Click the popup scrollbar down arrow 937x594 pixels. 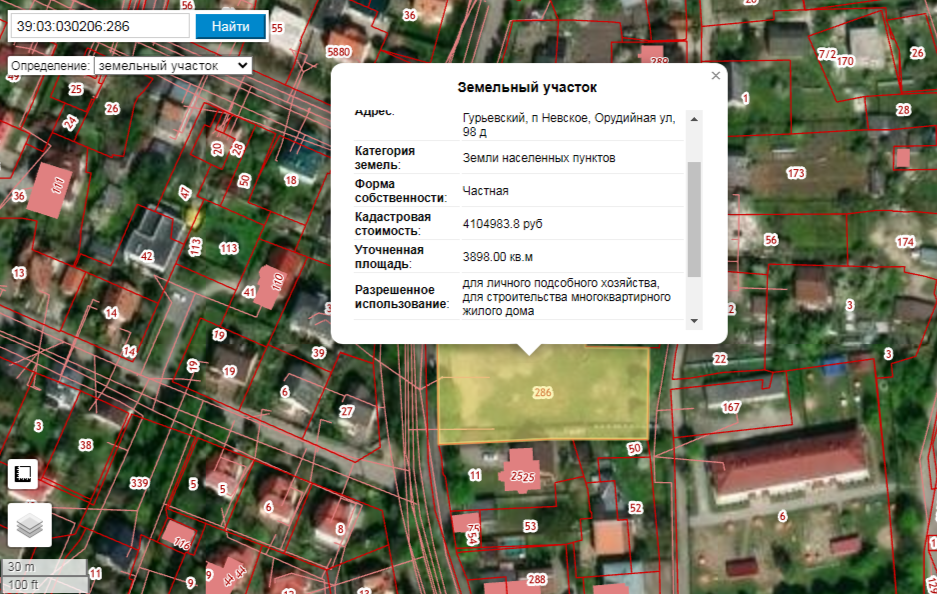(x=694, y=320)
